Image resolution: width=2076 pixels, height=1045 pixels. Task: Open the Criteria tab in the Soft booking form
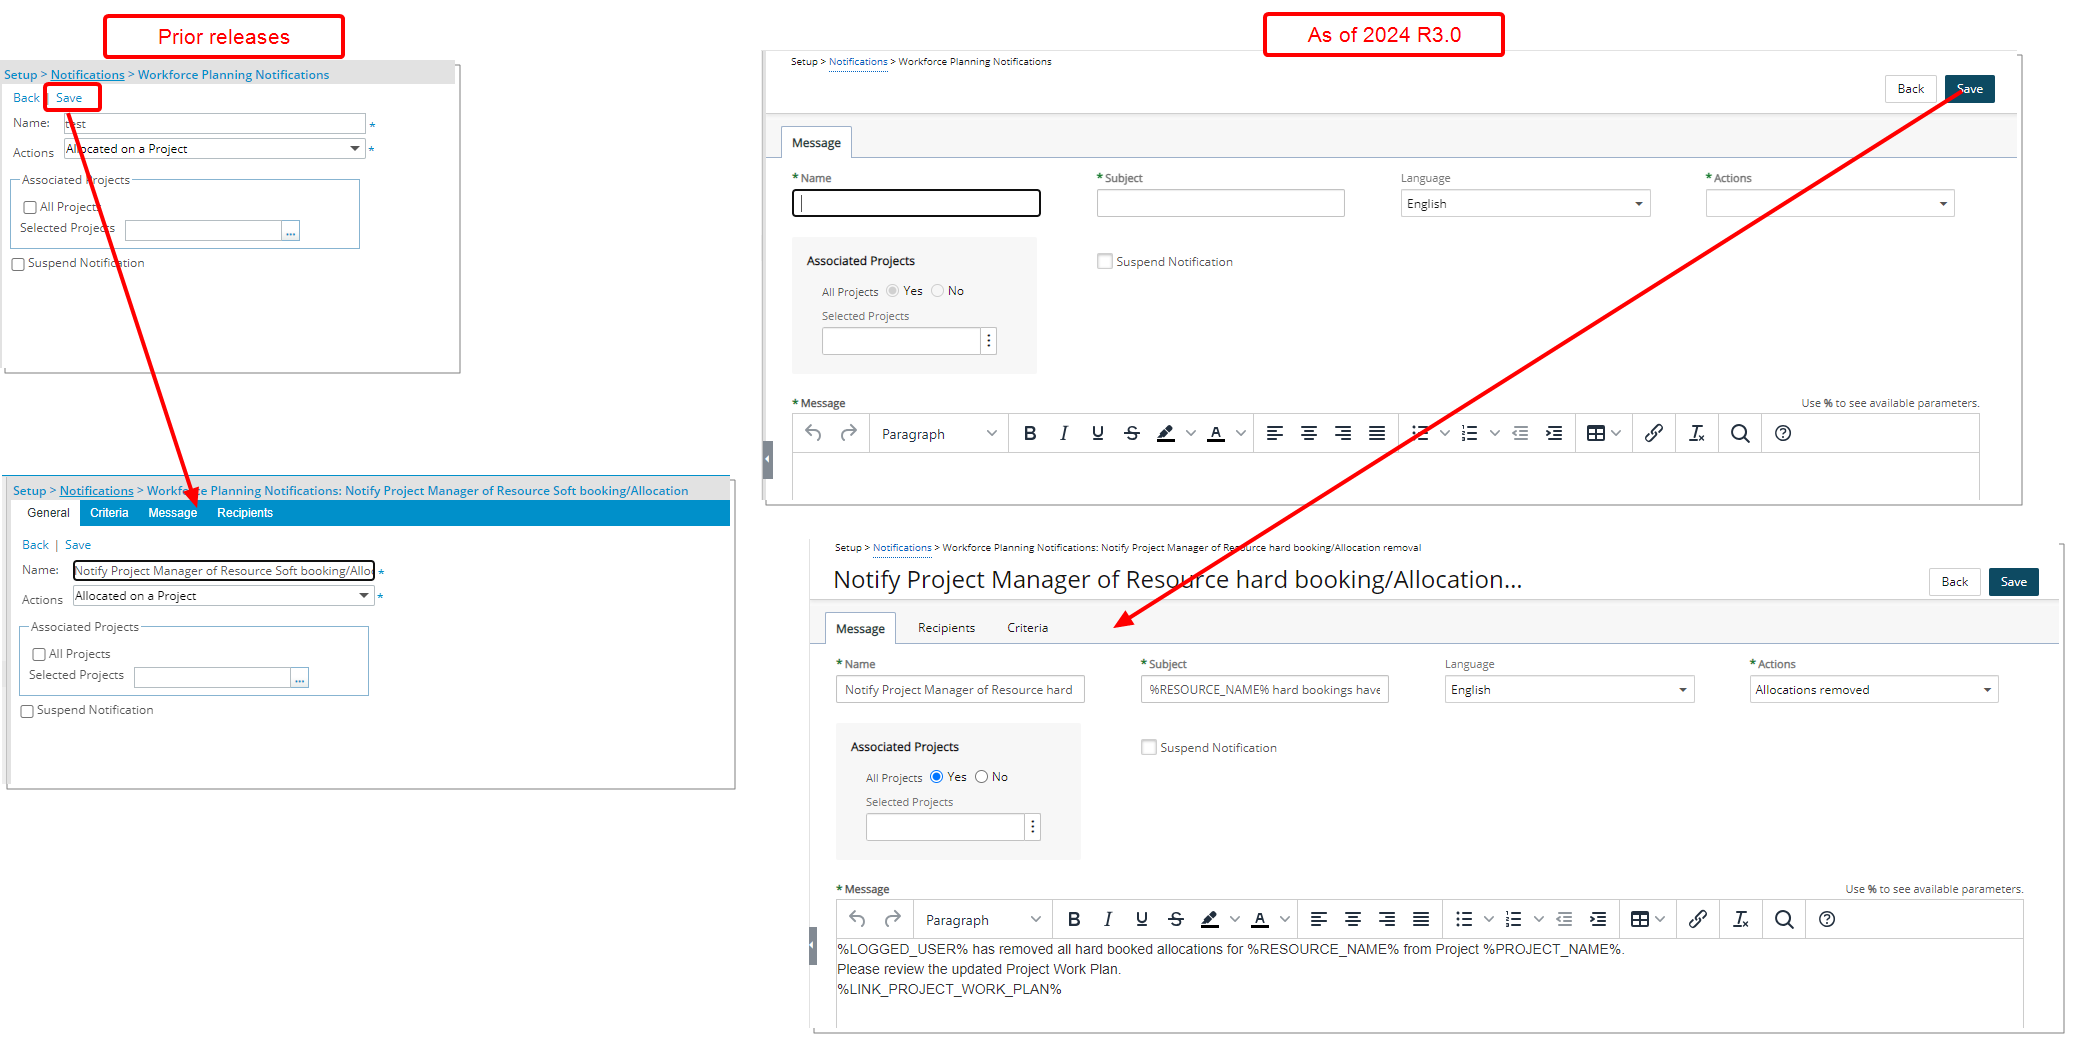coord(109,513)
